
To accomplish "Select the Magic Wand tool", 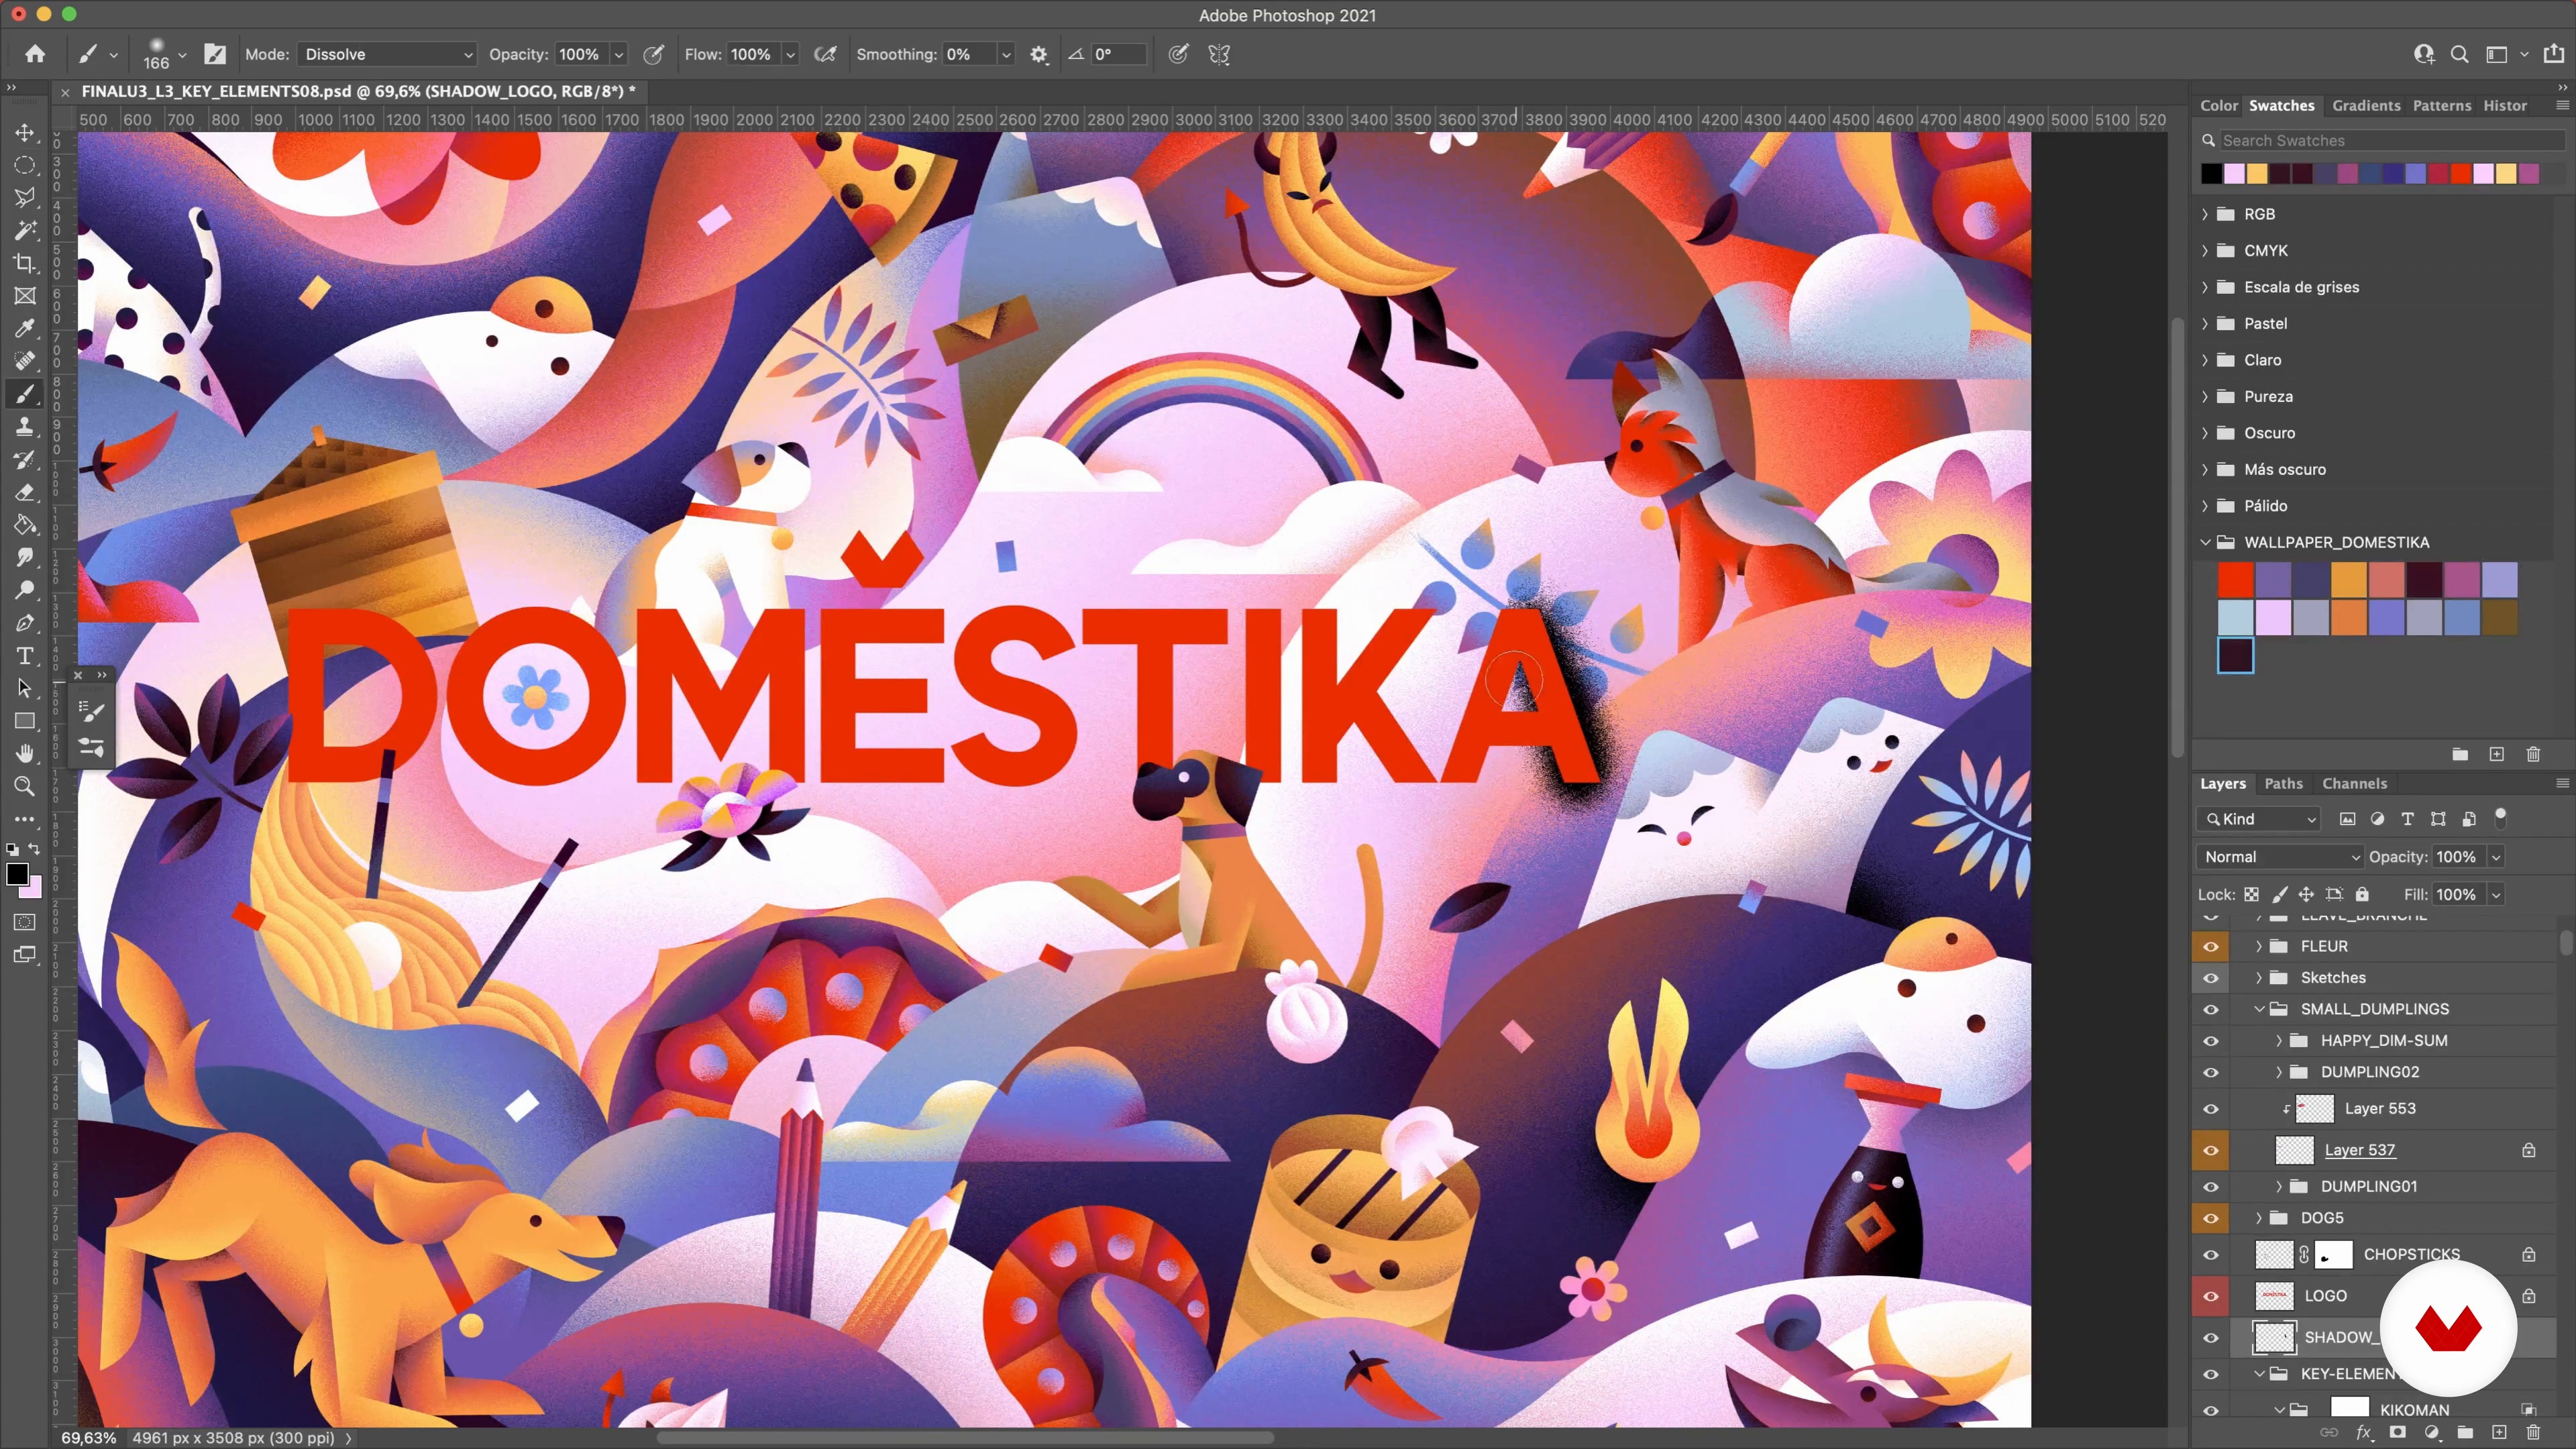I will (25, 230).
